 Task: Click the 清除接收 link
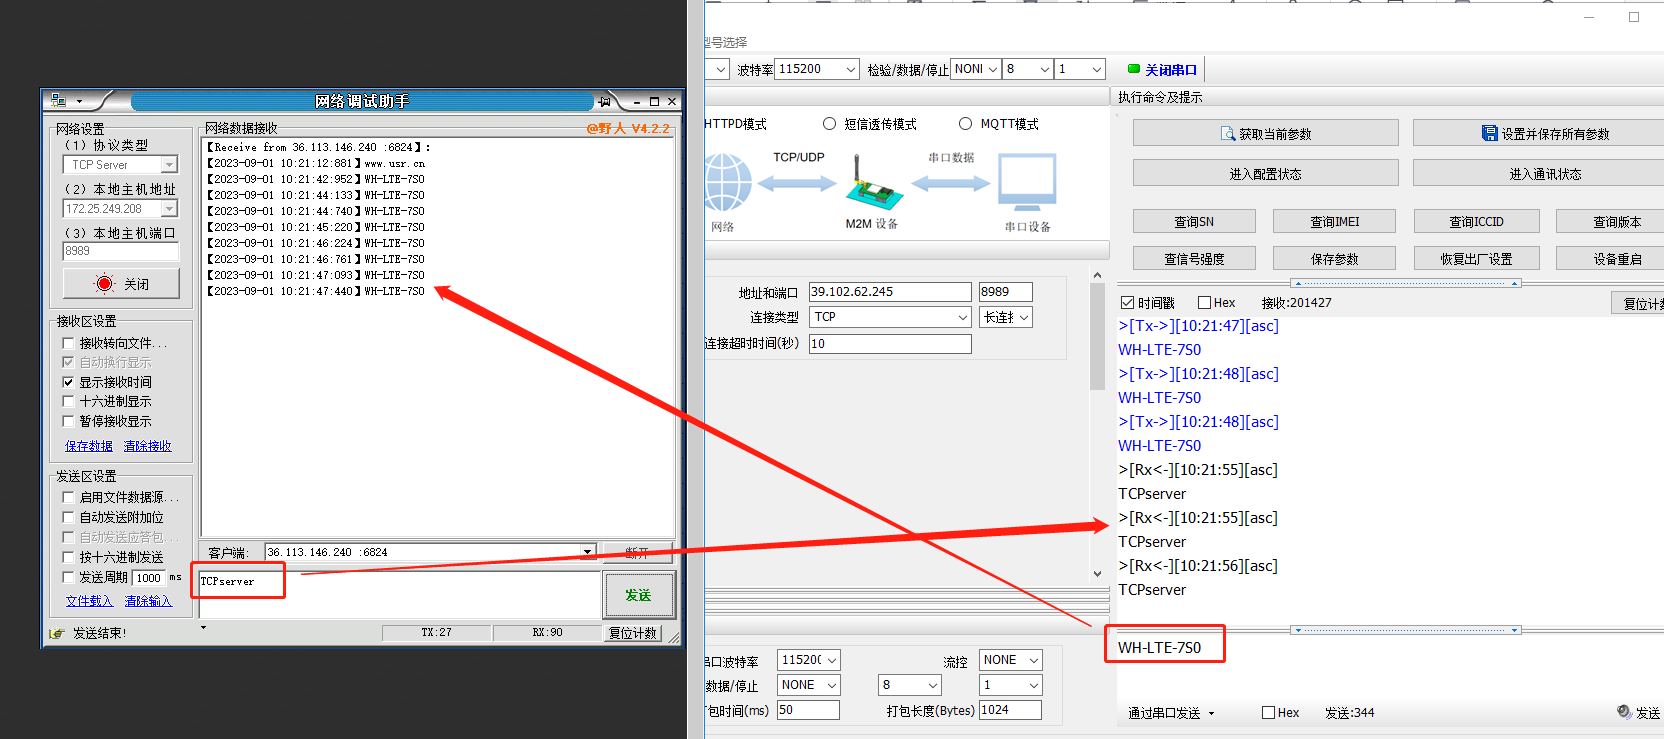[147, 446]
